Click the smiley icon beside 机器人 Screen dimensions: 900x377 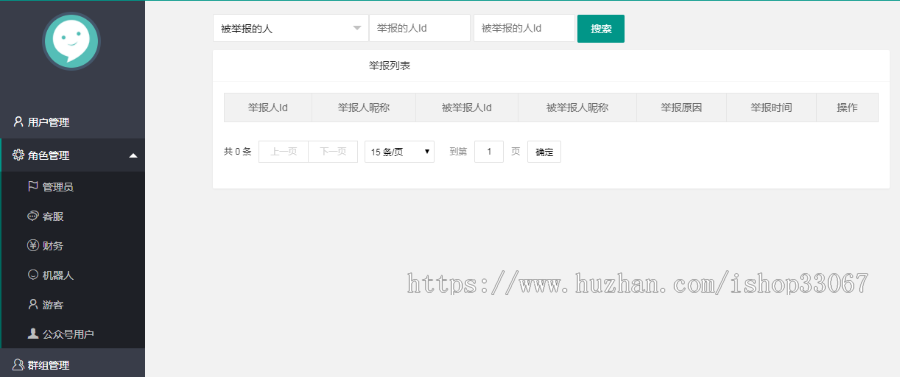(x=33, y=275)
